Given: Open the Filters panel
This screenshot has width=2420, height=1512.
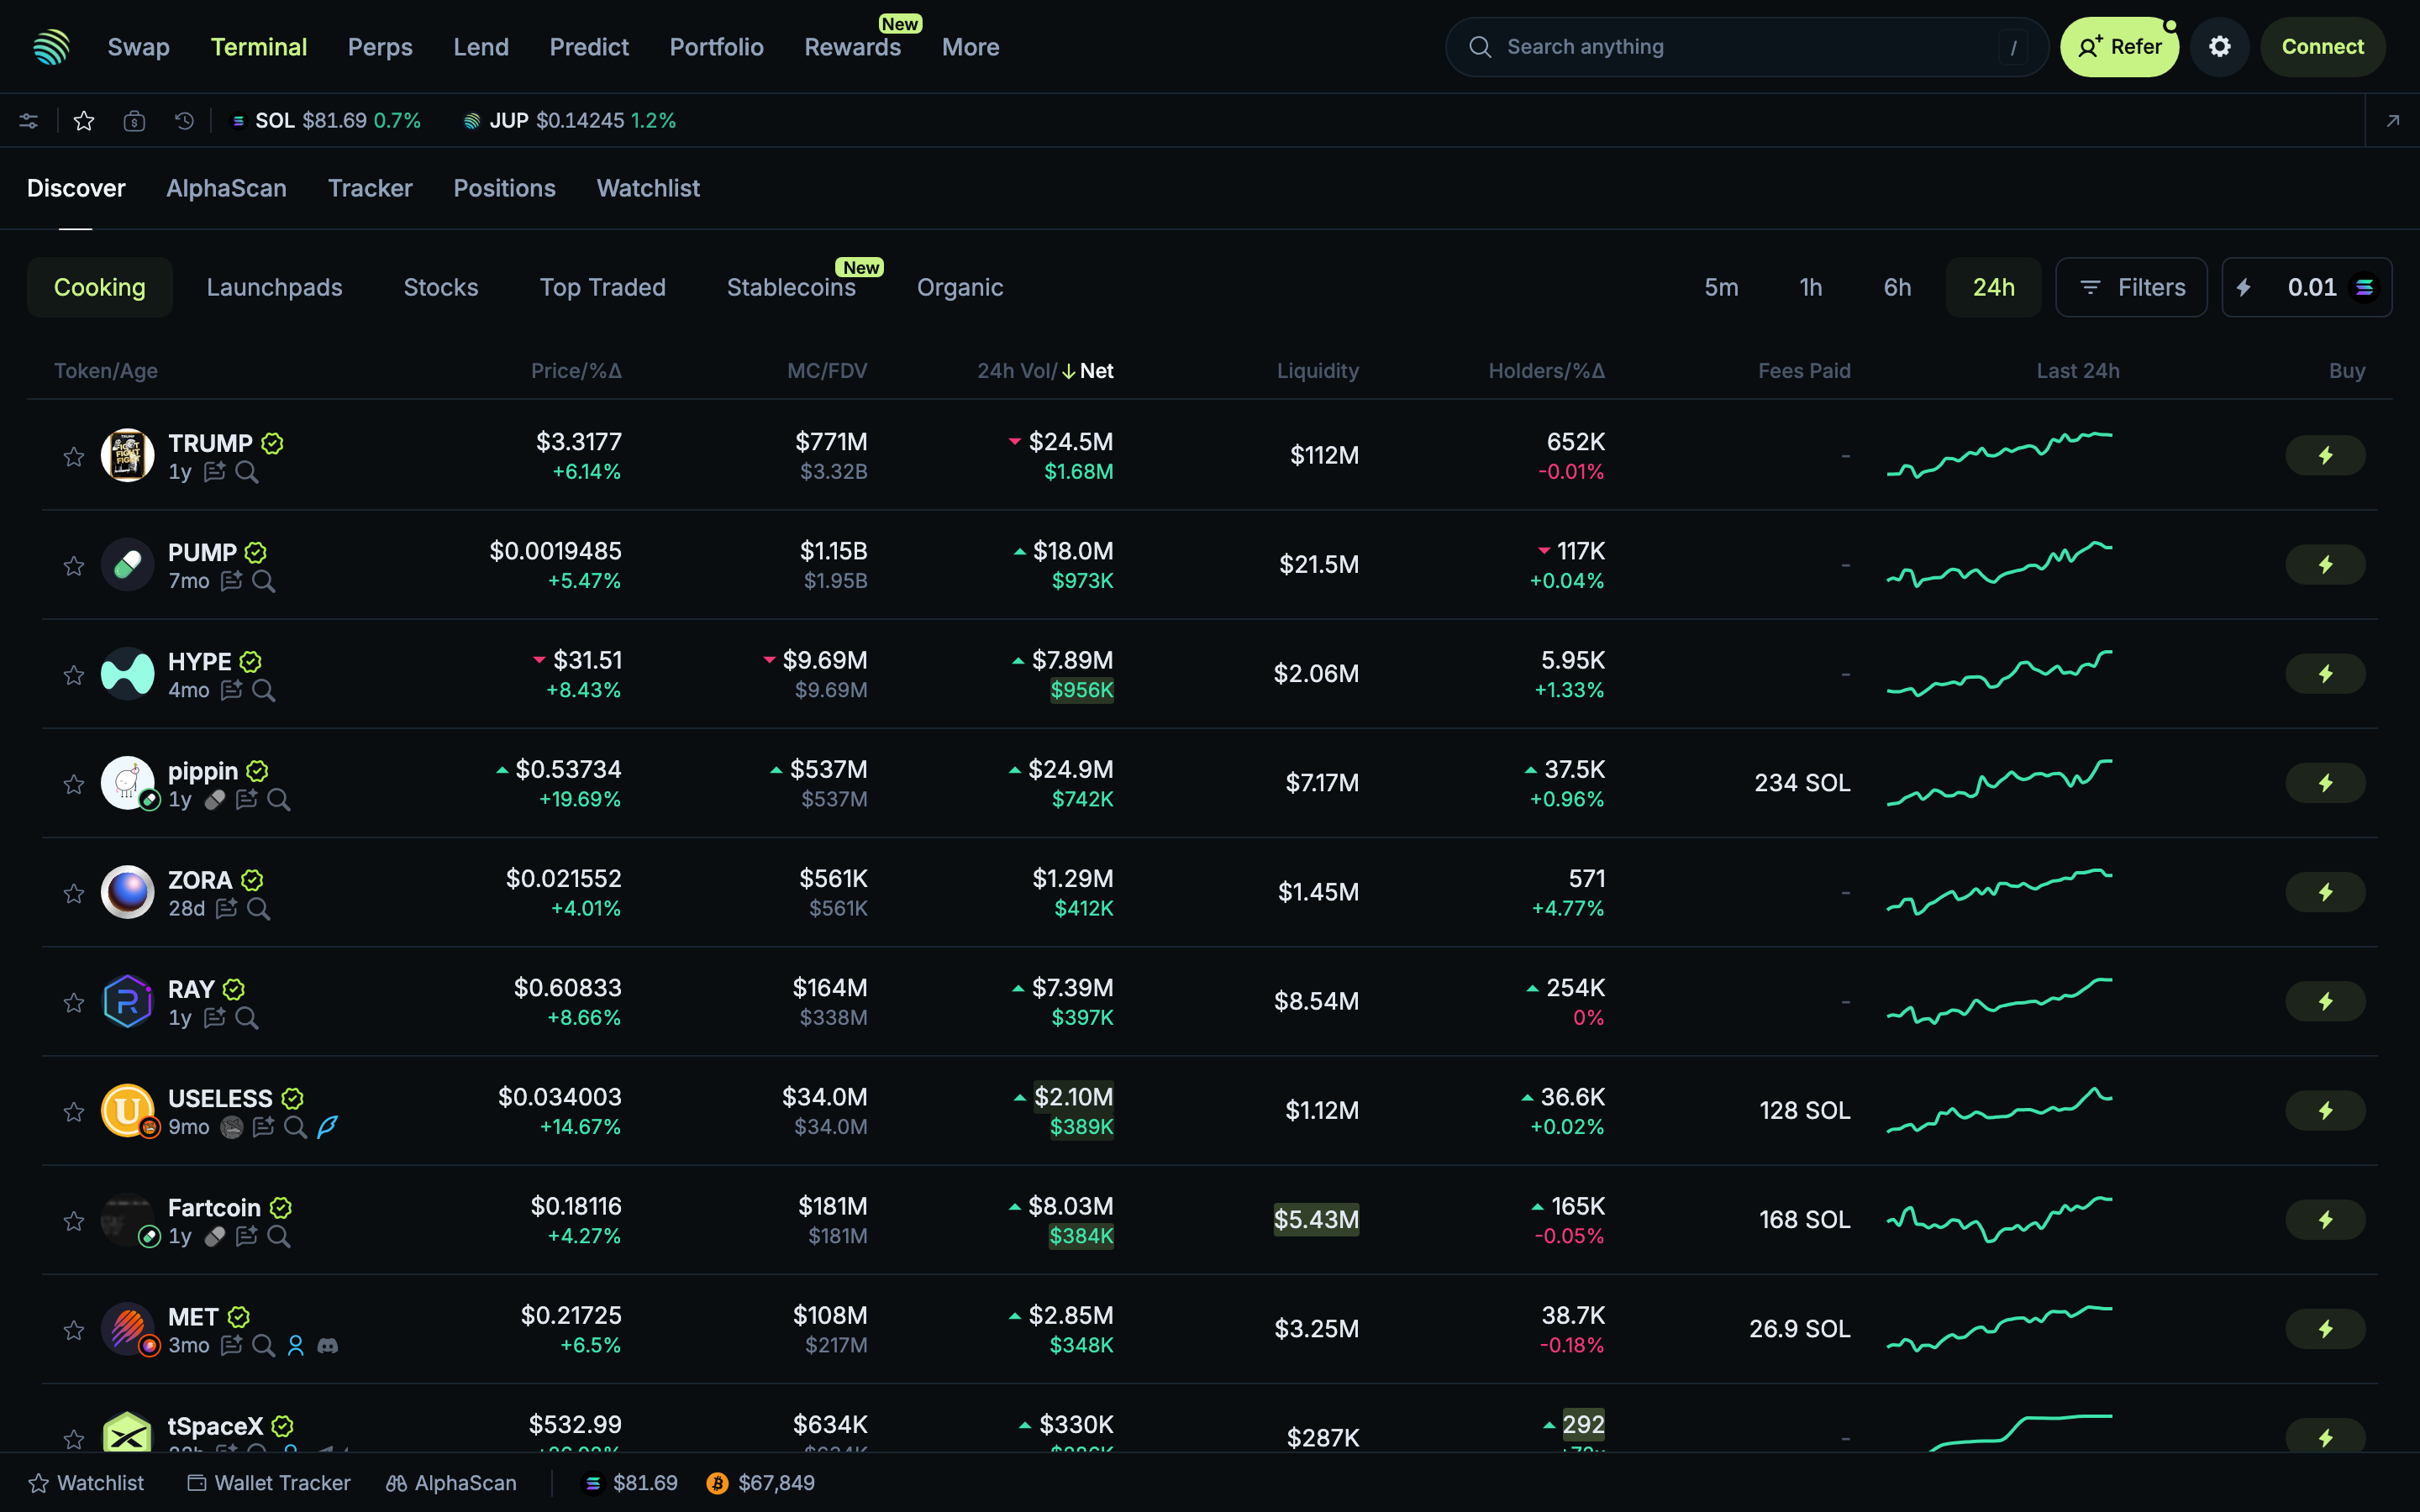Looking at the screenshot, I should point(2131,287).
